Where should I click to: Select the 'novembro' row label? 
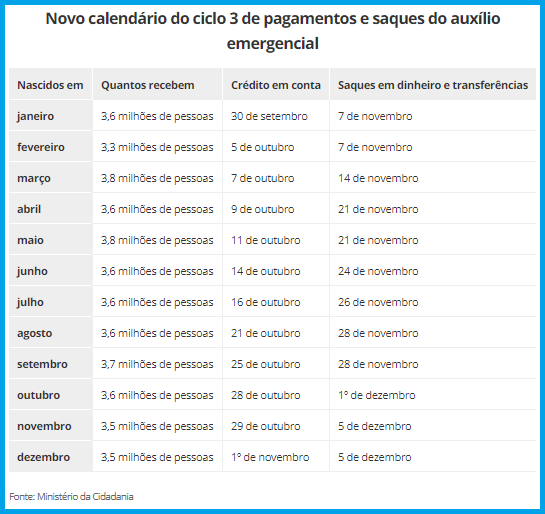coord(44,426)
